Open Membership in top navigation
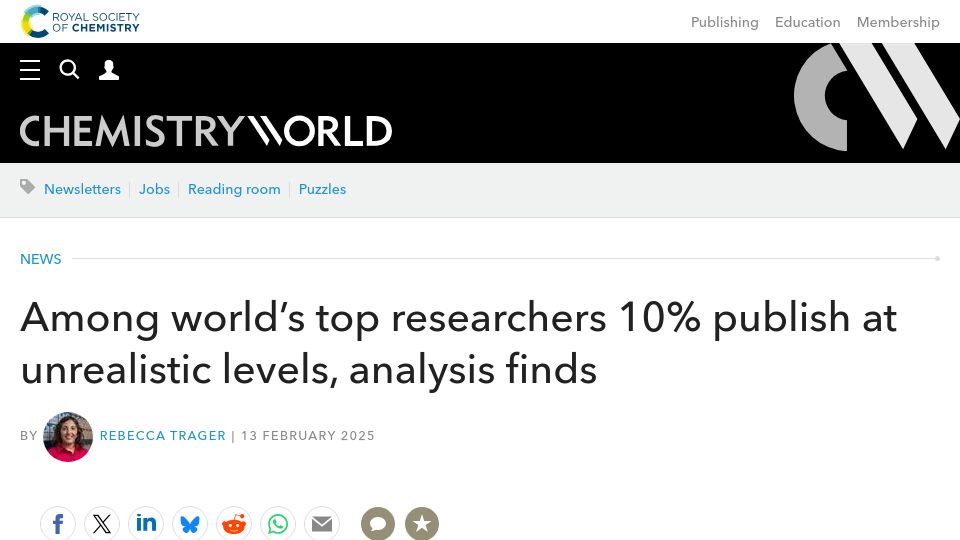This screenshot has height=540, width=960. click(898, 22)
